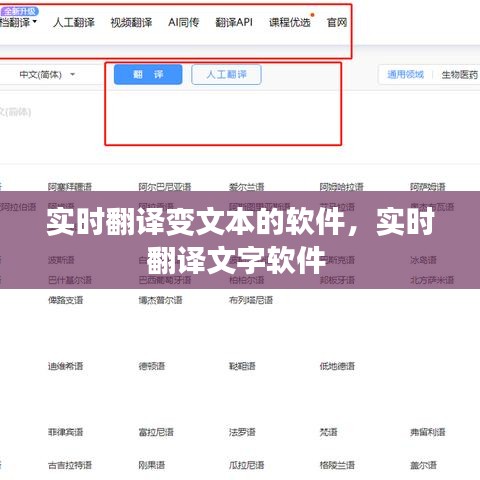Expand the 文档翻译 dropdown arrow
Screen dimensions: 480x480
(x=34, y=22)
